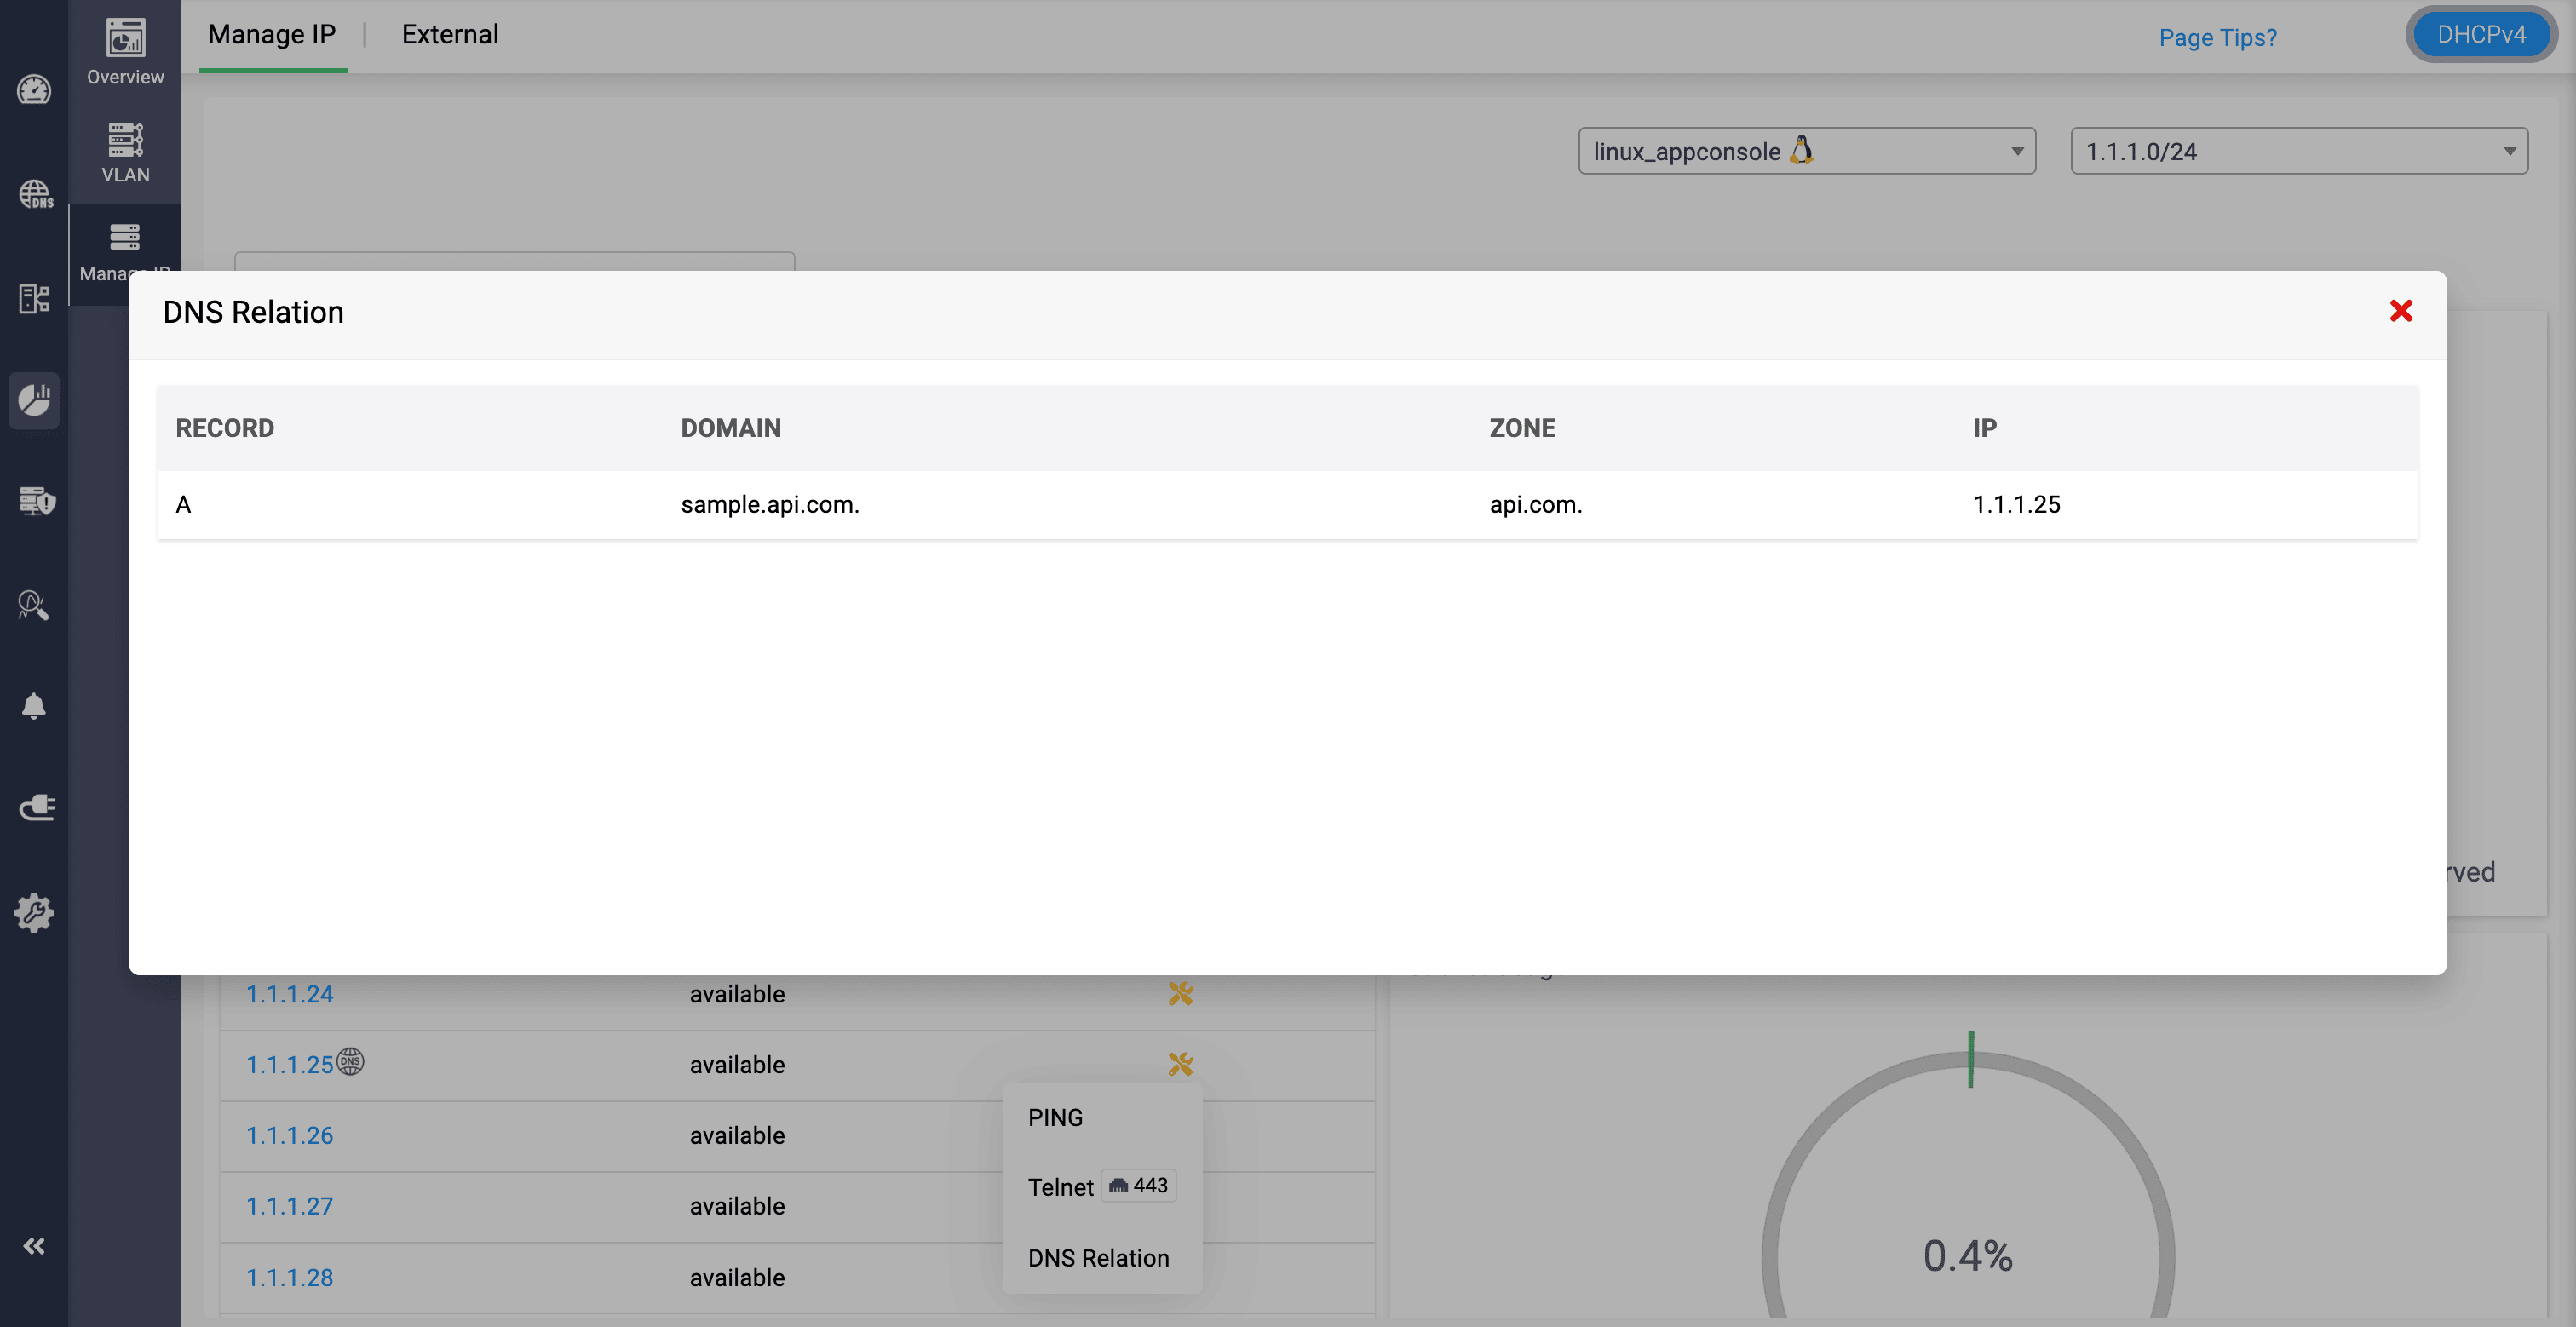
Task: Click the bell notifications sidebar icon
Action: click(34, 706)
